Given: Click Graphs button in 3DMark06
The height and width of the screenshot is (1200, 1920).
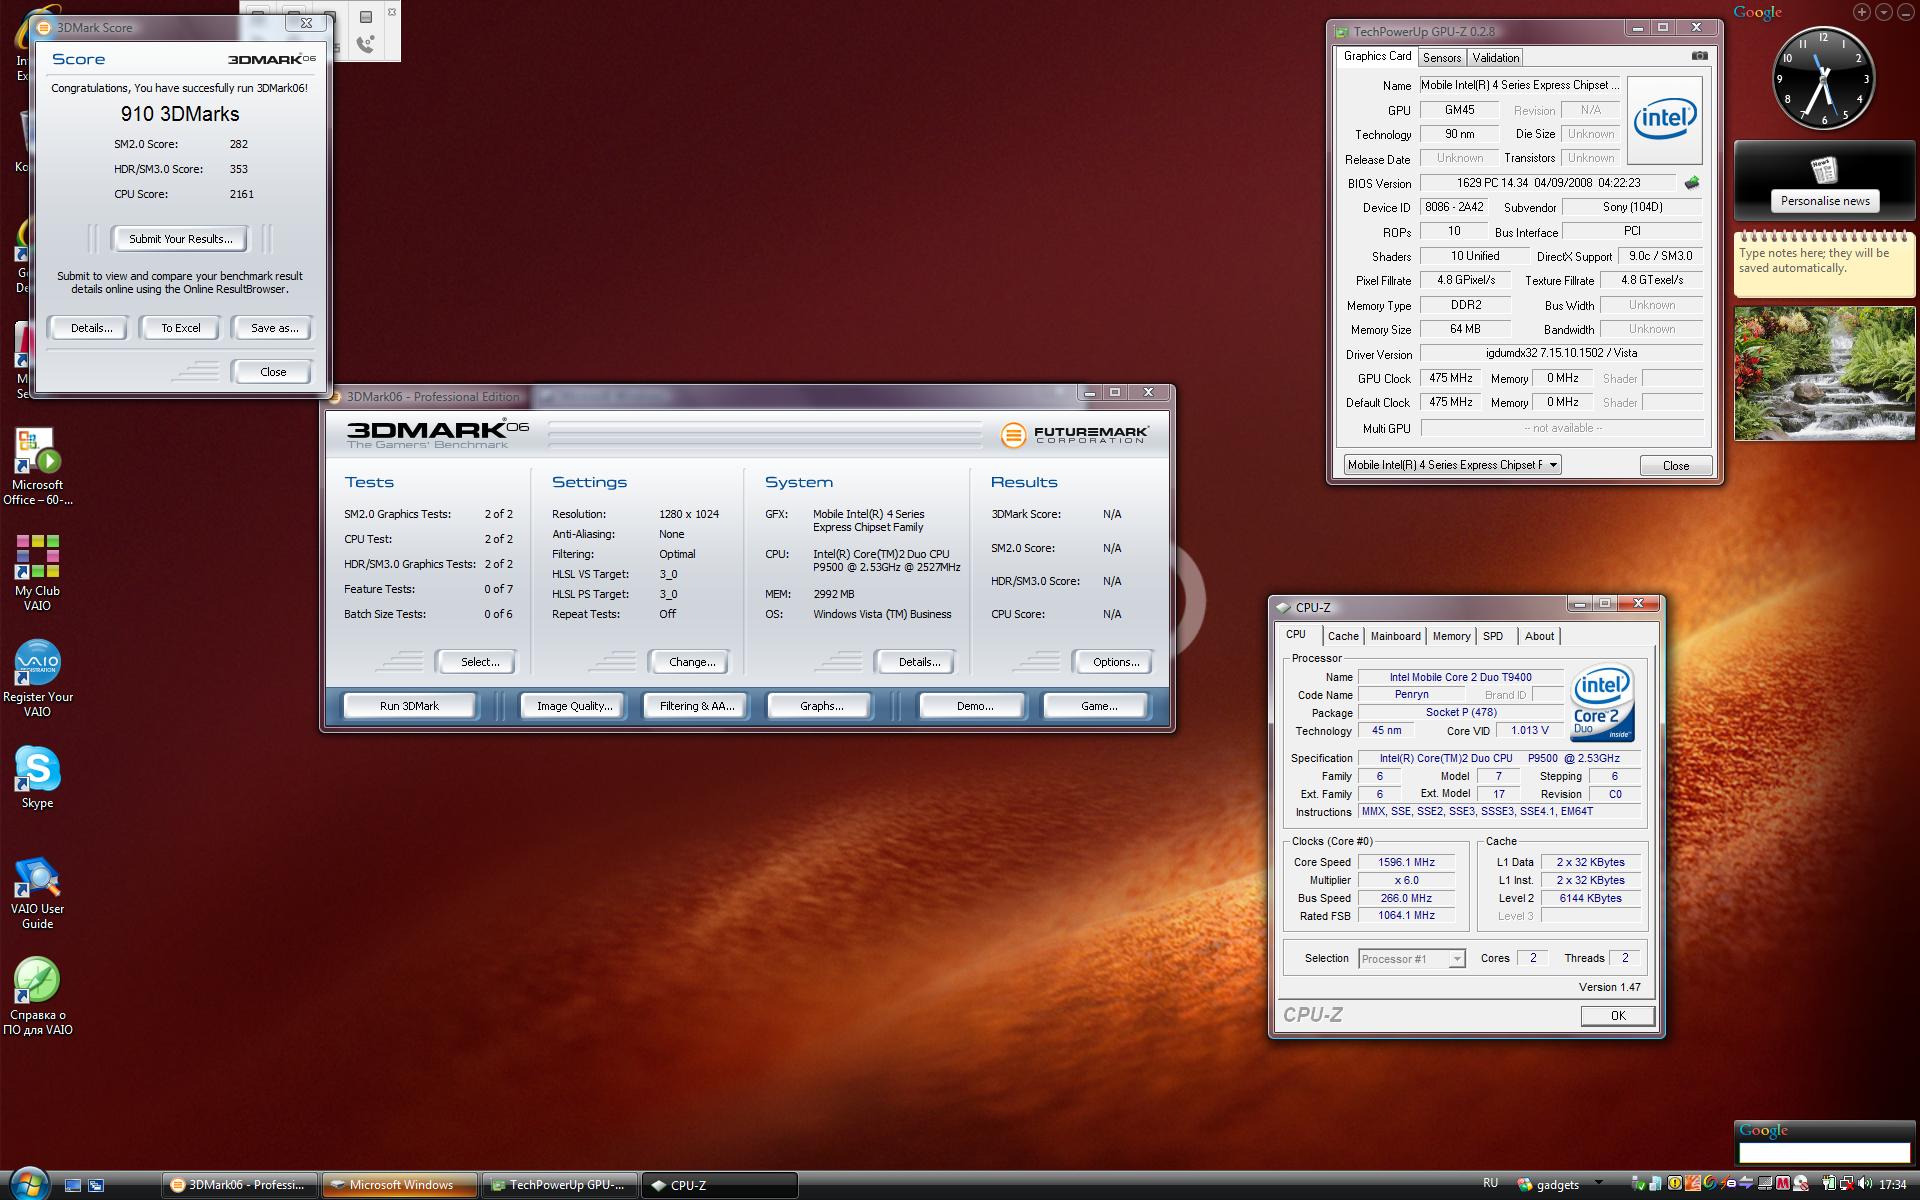Looking at the screenshot, I should click(821, 706).
